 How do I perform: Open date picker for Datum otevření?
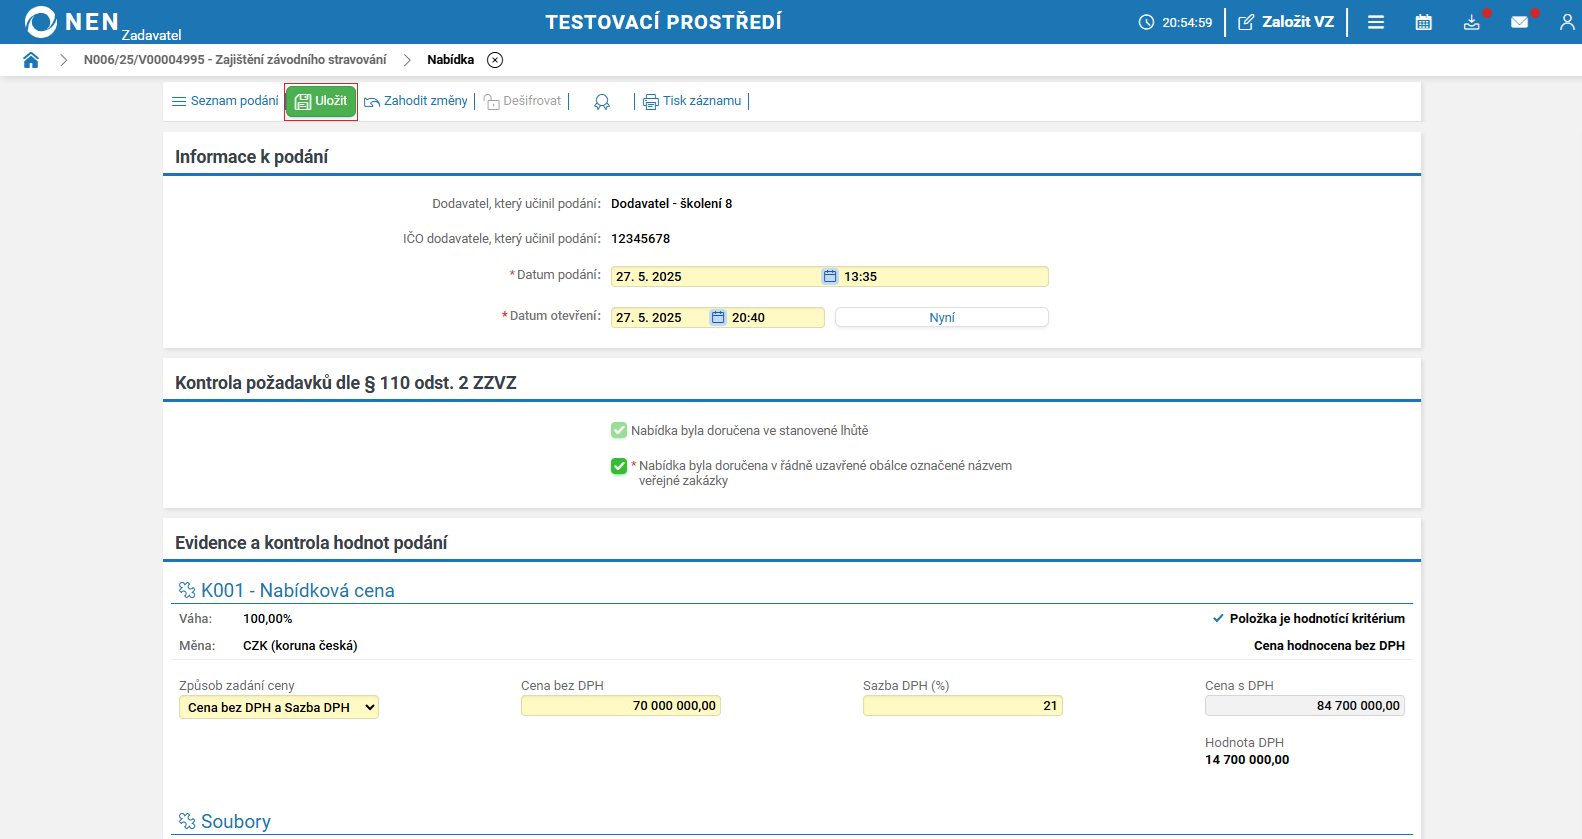coord(718,318)
